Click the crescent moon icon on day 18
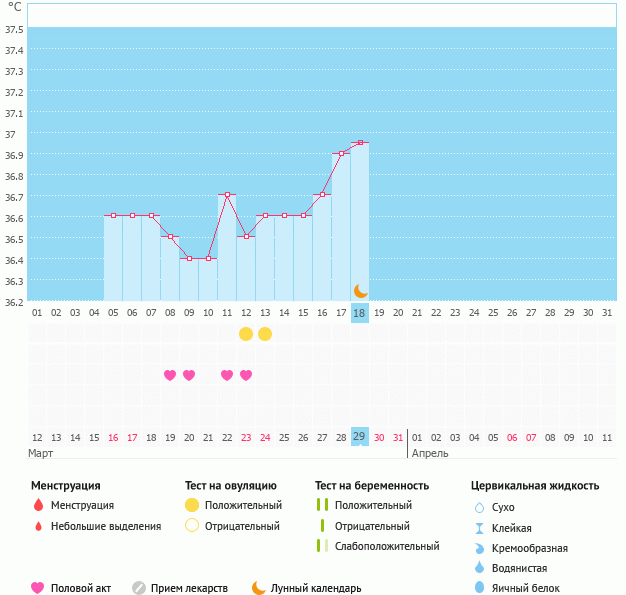 pos(360,290)
